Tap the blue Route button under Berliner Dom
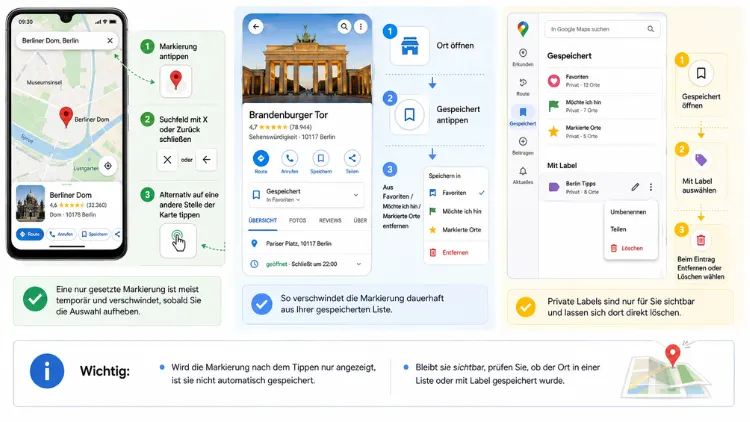The height and width of the screenshot is (422, 750). tap(30, 234)
